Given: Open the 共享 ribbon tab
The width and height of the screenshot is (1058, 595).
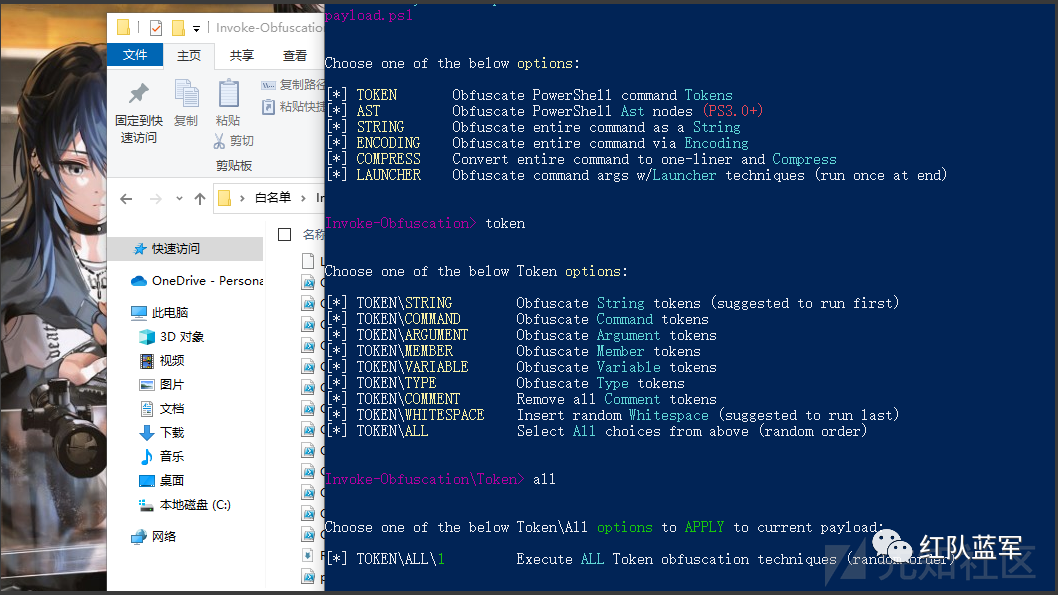Looking at the screenshot, I should pyautogui.click(x=241, y=55).
